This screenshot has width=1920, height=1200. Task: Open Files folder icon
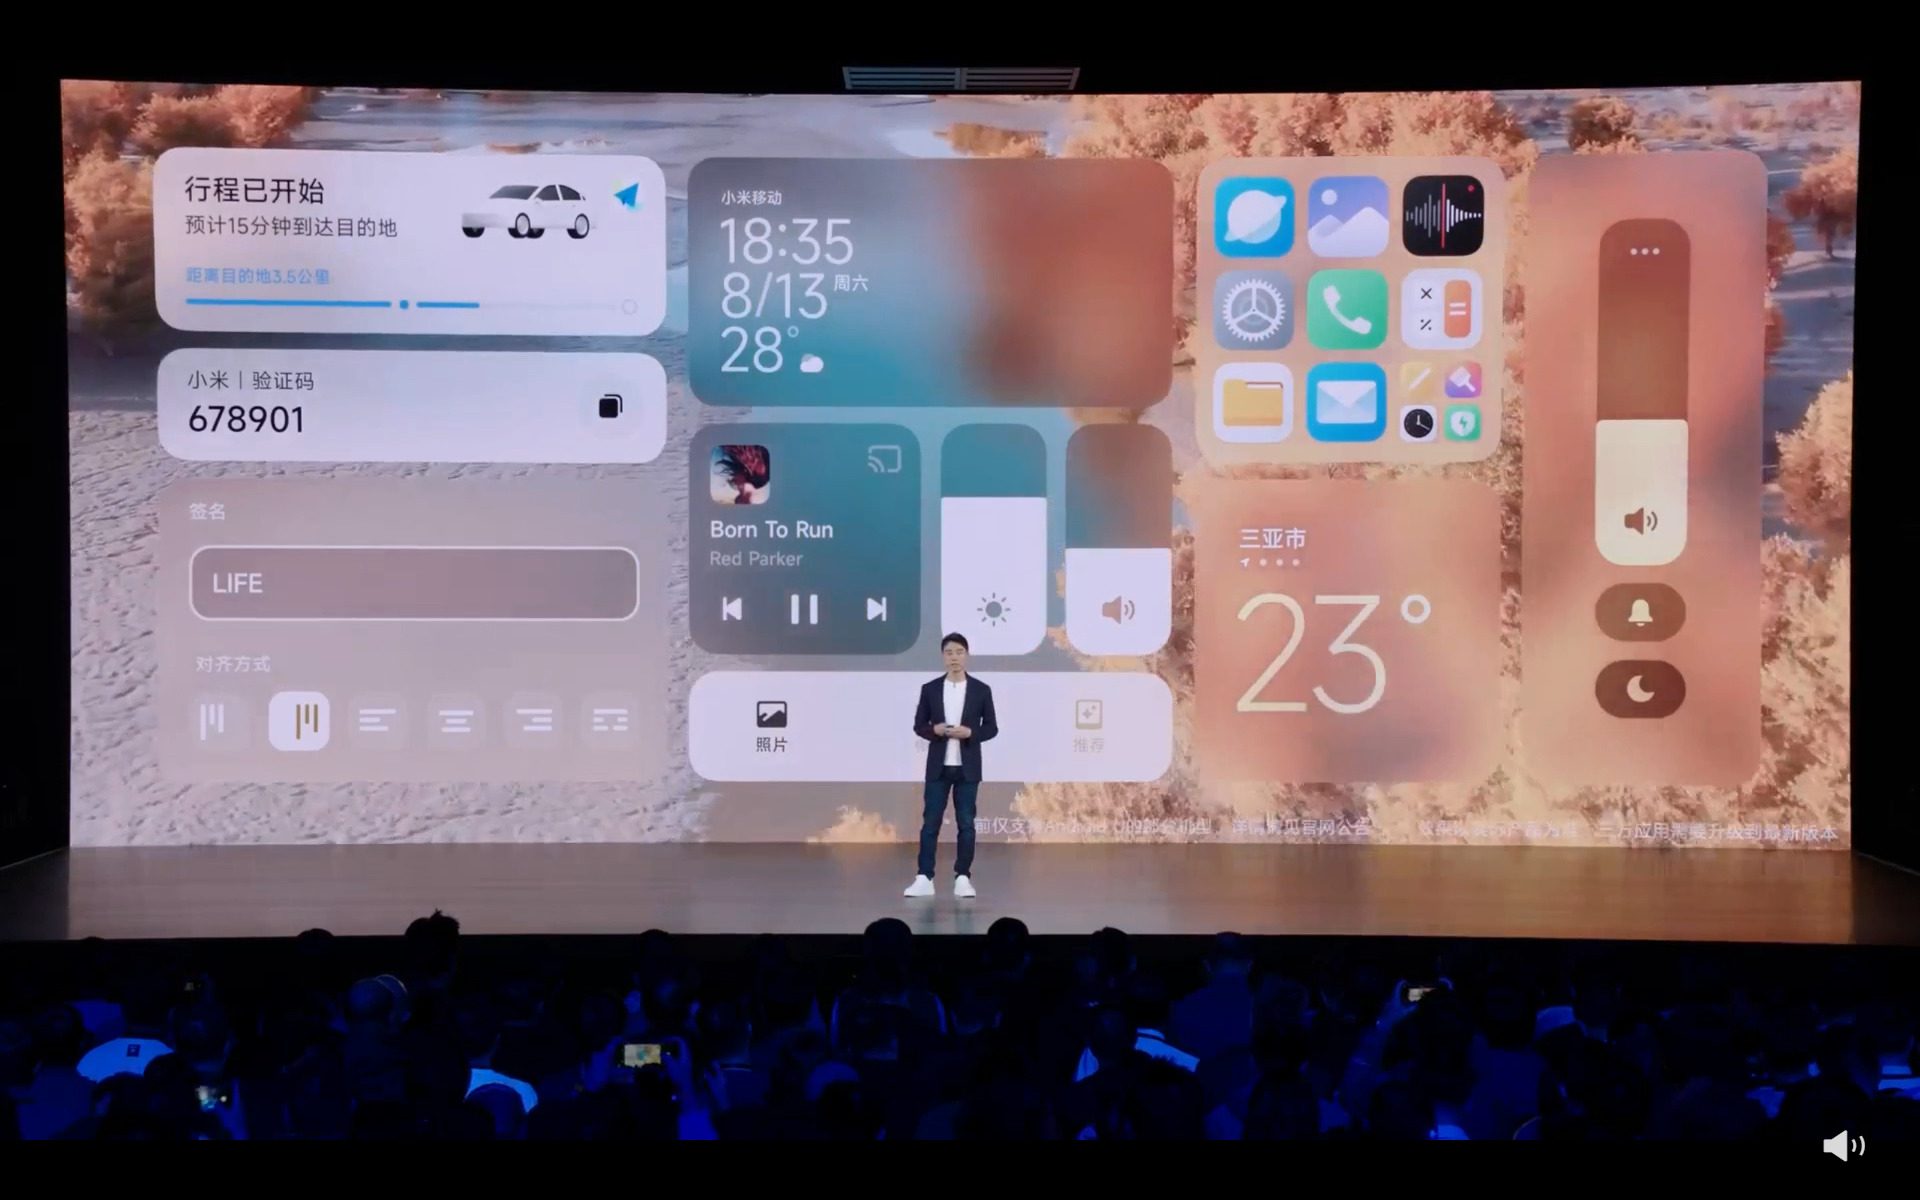pyautogui.click(x=1250, y=402)
